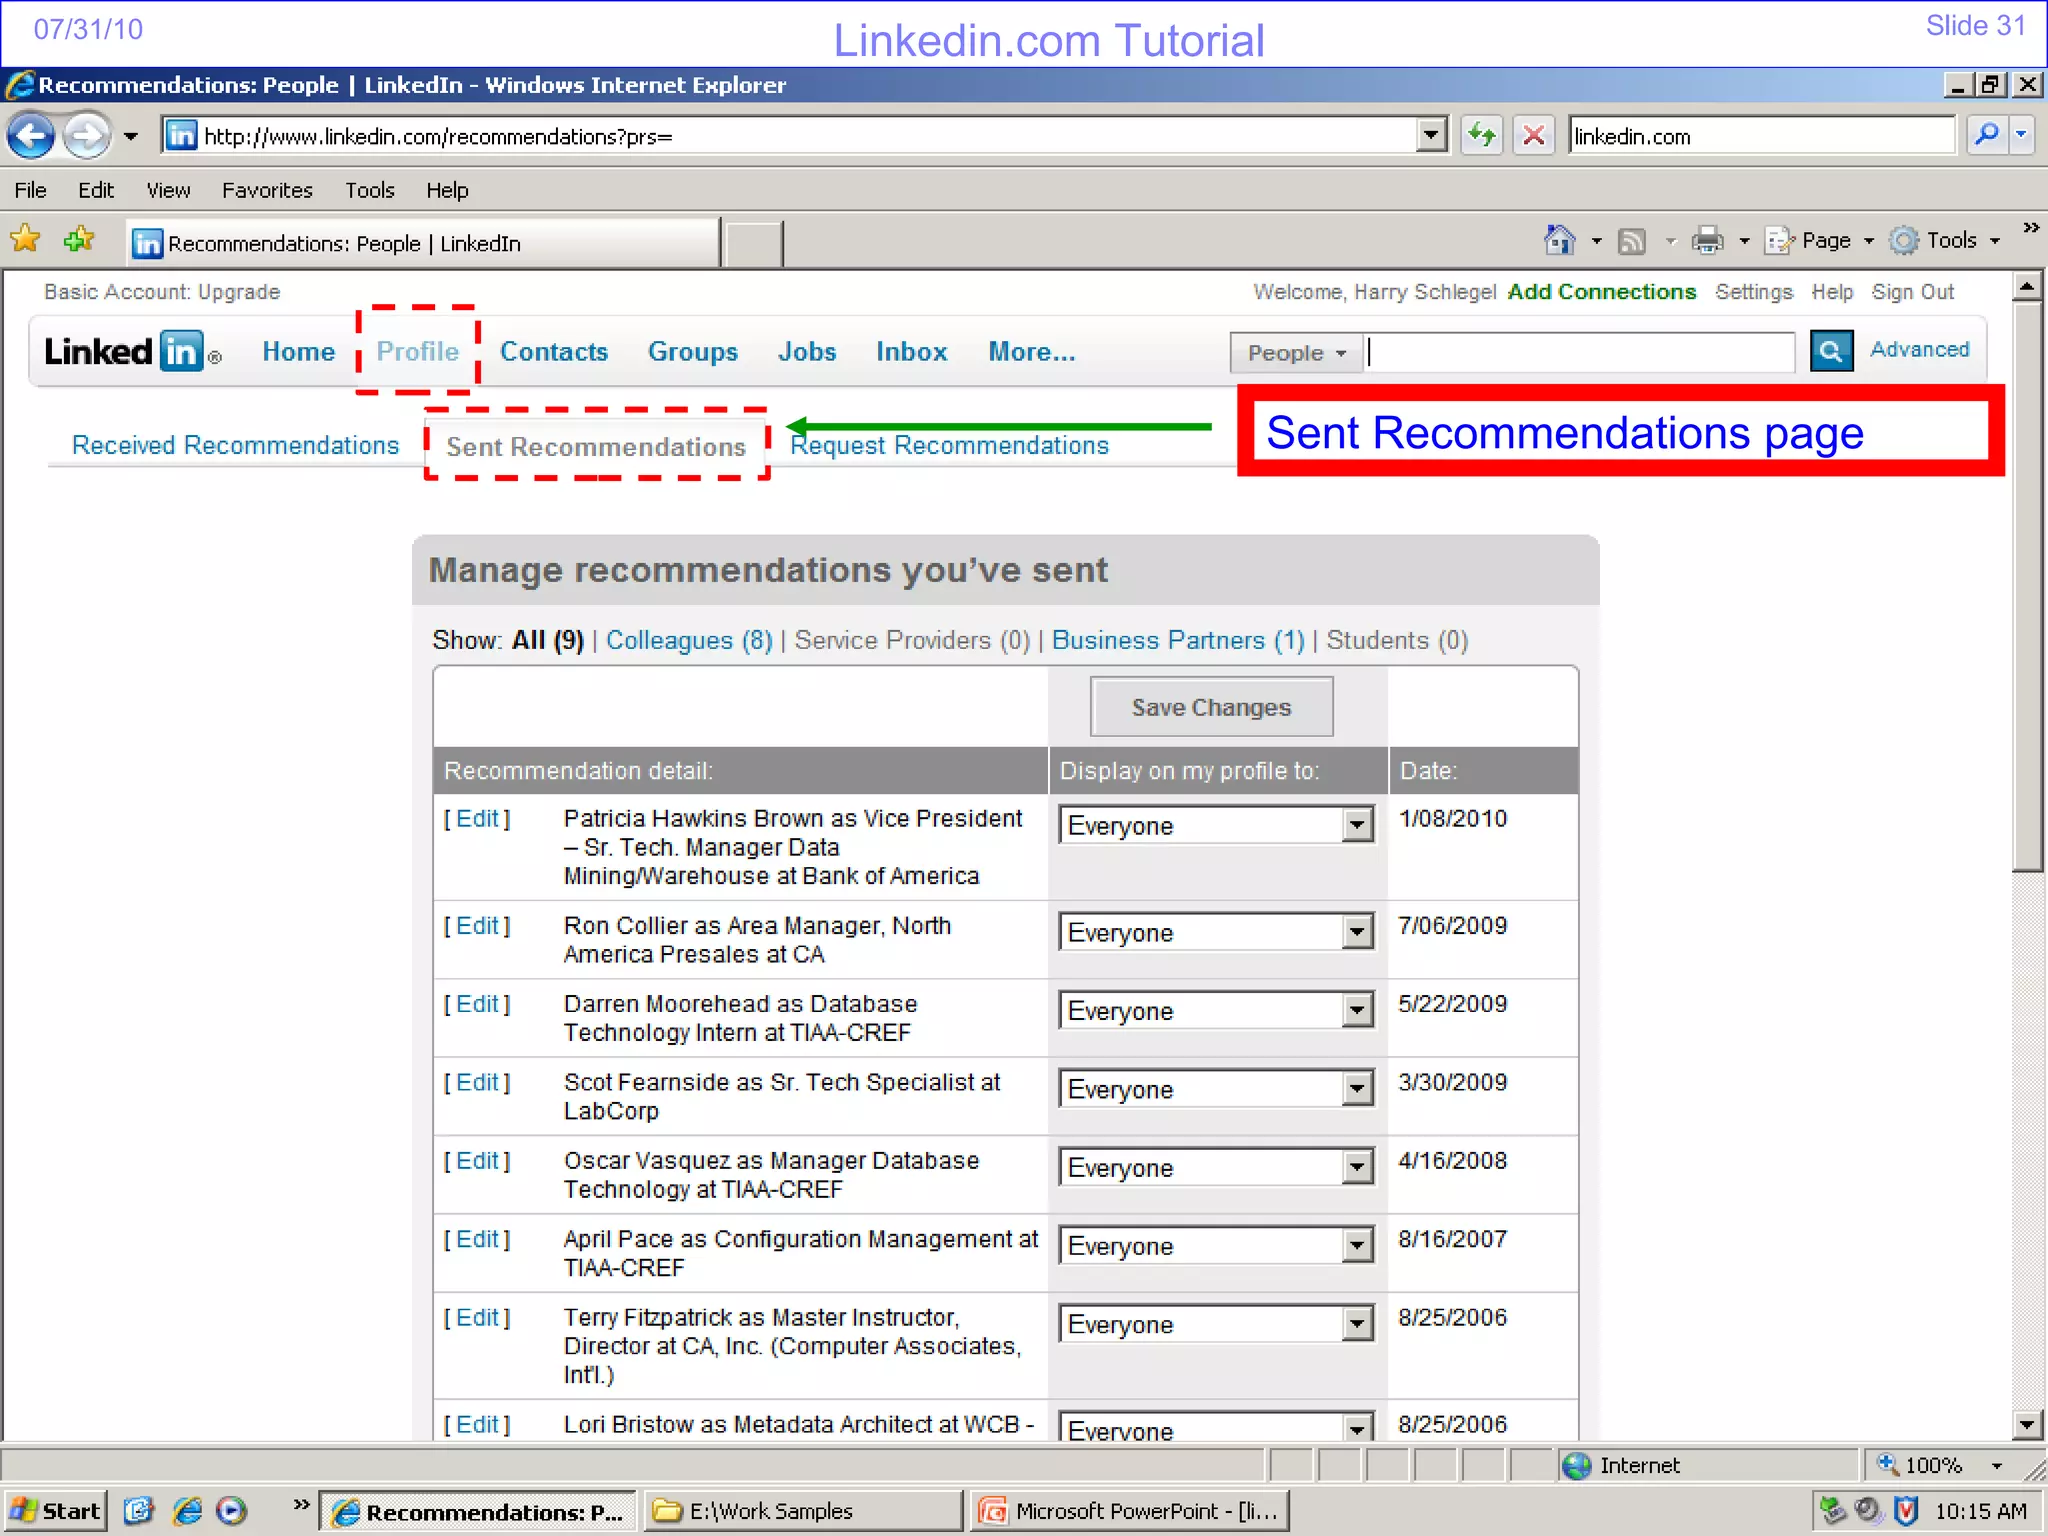Click the Windows Start button
The height and width of the screenshot is (1536, 2048).
click(56, 1511)
